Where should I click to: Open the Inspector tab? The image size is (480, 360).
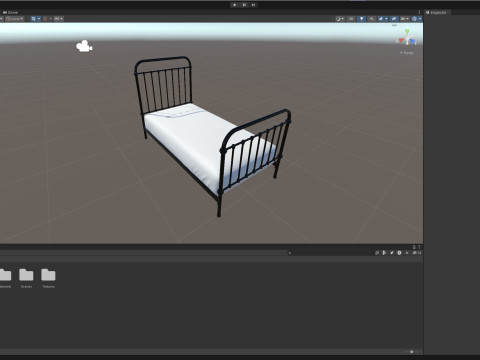437,12
